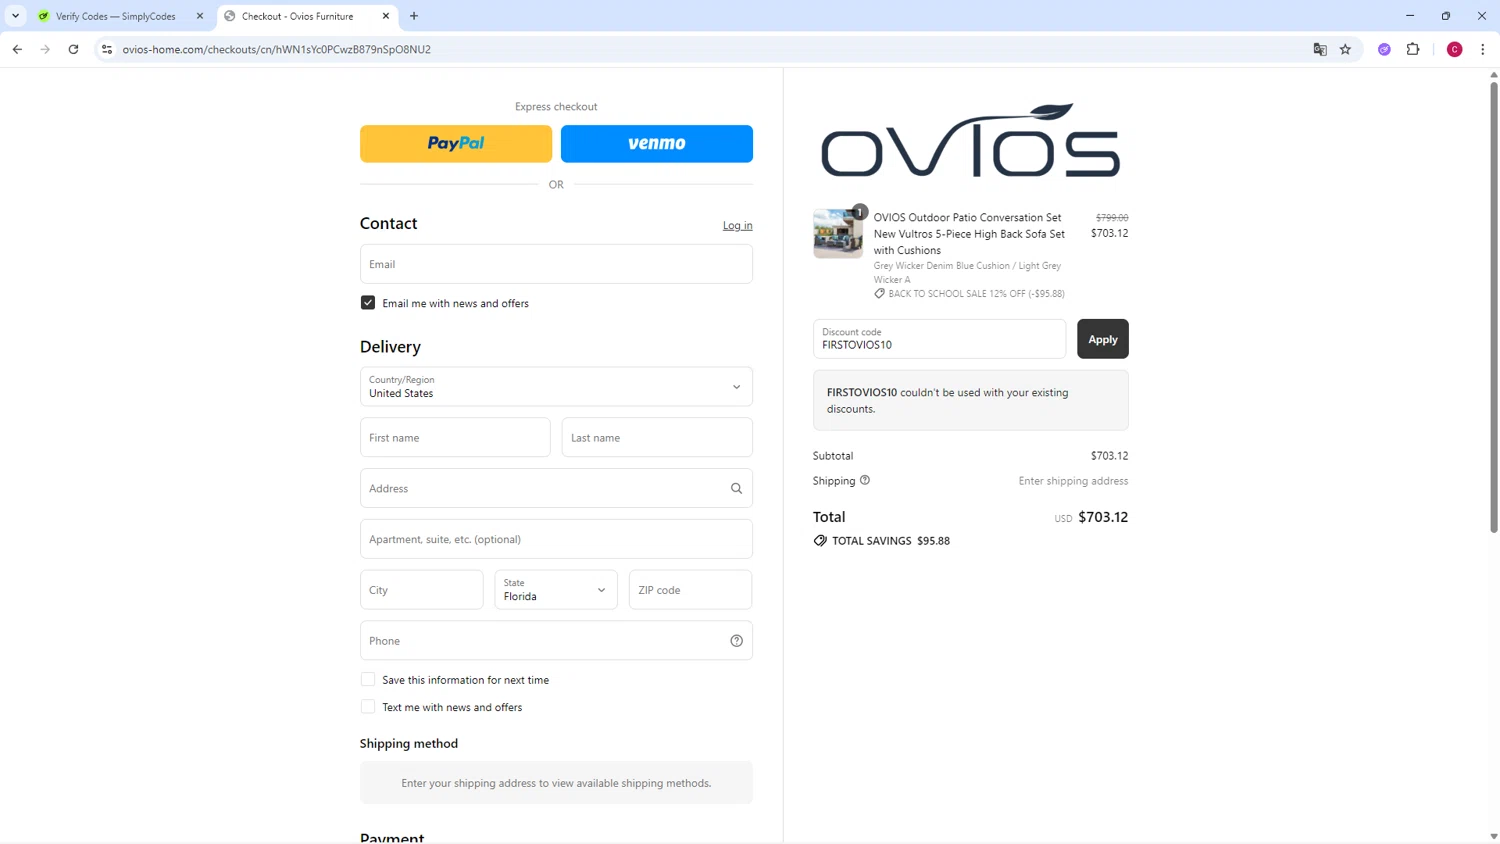This screenshot has height=844, width=1500.
Task: Close the Verify Codes SimplyCodes tab
Action: pos(200,16)
